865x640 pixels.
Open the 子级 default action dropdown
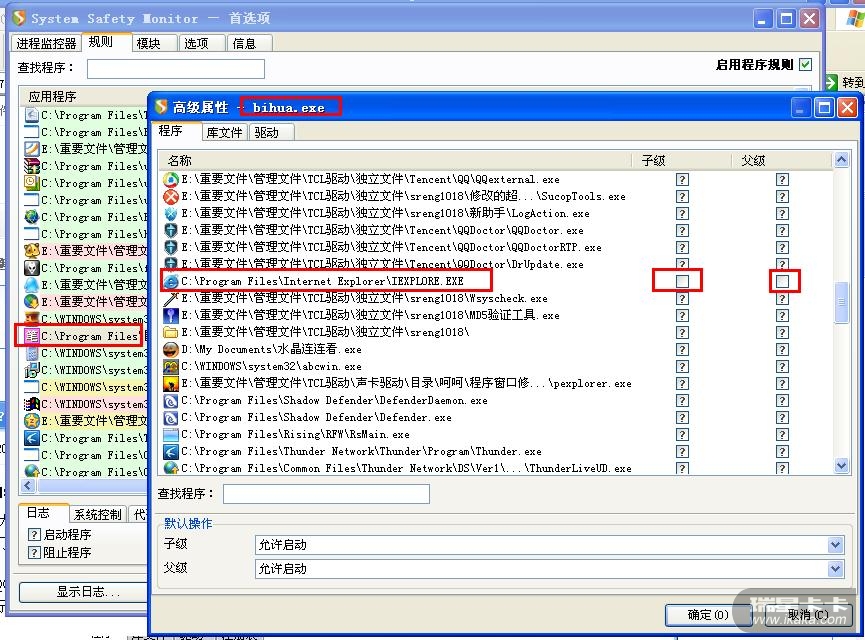click(x=835, y=545)
